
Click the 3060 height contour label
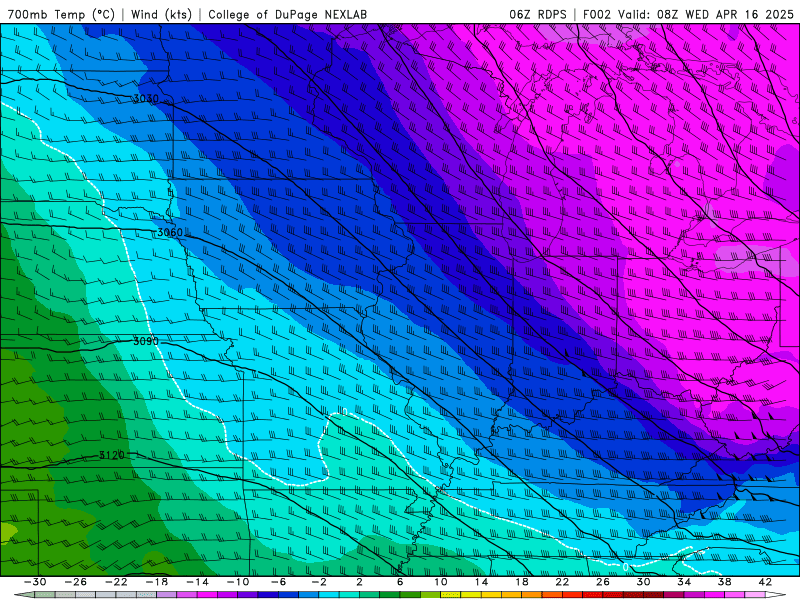point(169,233)
